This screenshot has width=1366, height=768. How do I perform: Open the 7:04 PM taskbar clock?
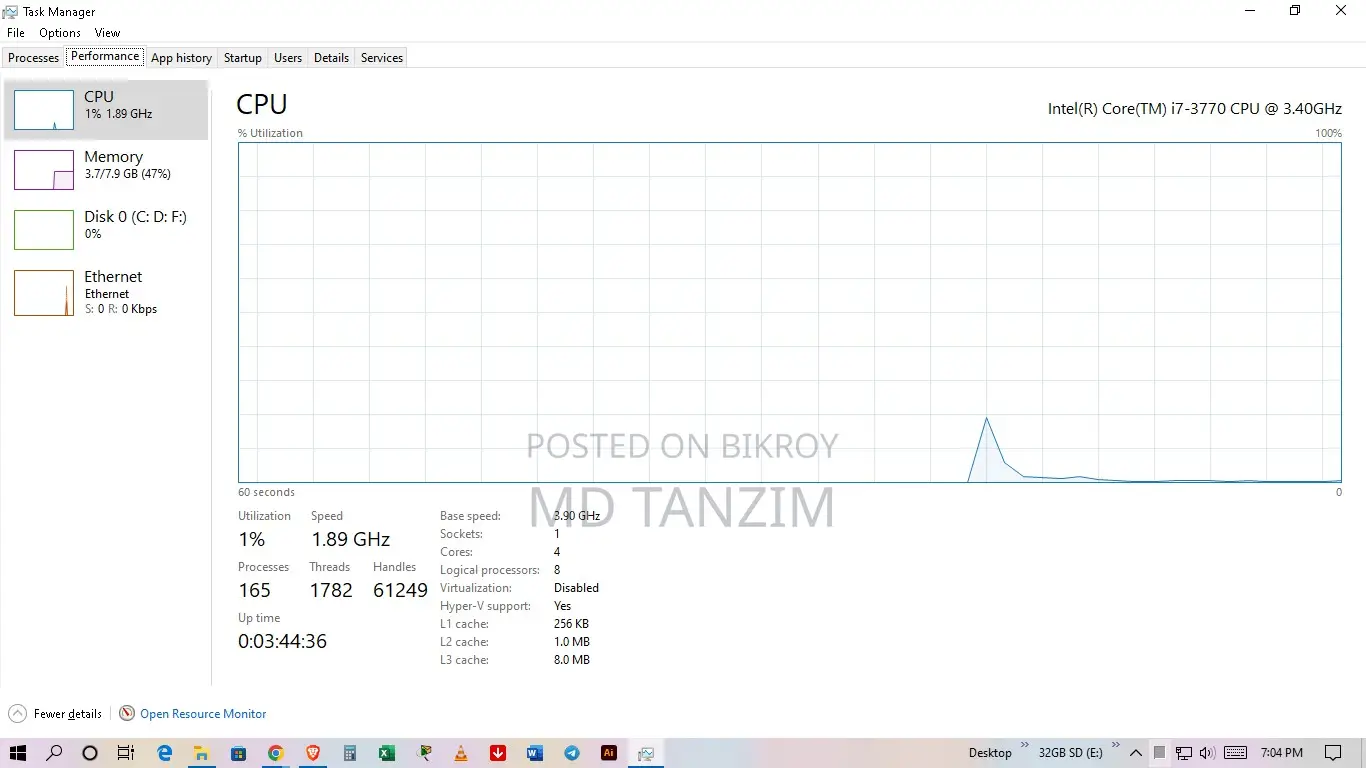(x=1282, y=753)
